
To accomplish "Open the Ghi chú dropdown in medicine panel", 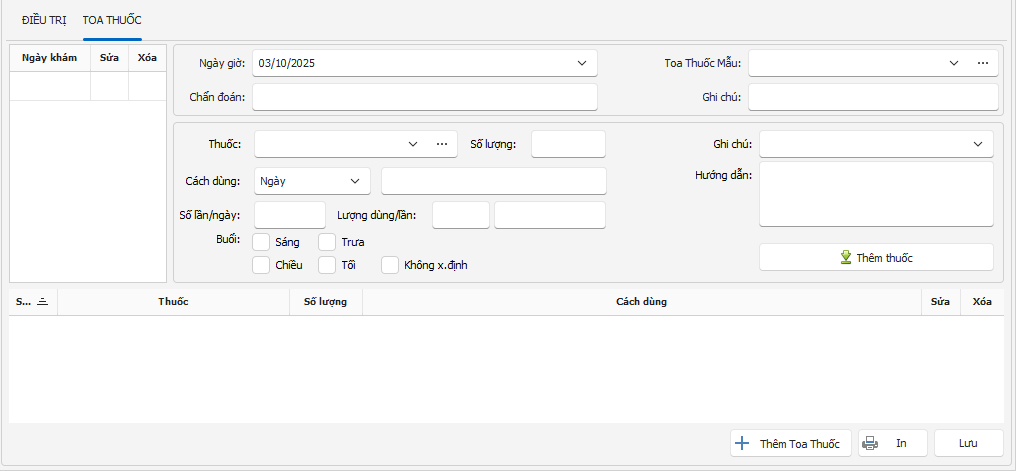I will 978,144.
